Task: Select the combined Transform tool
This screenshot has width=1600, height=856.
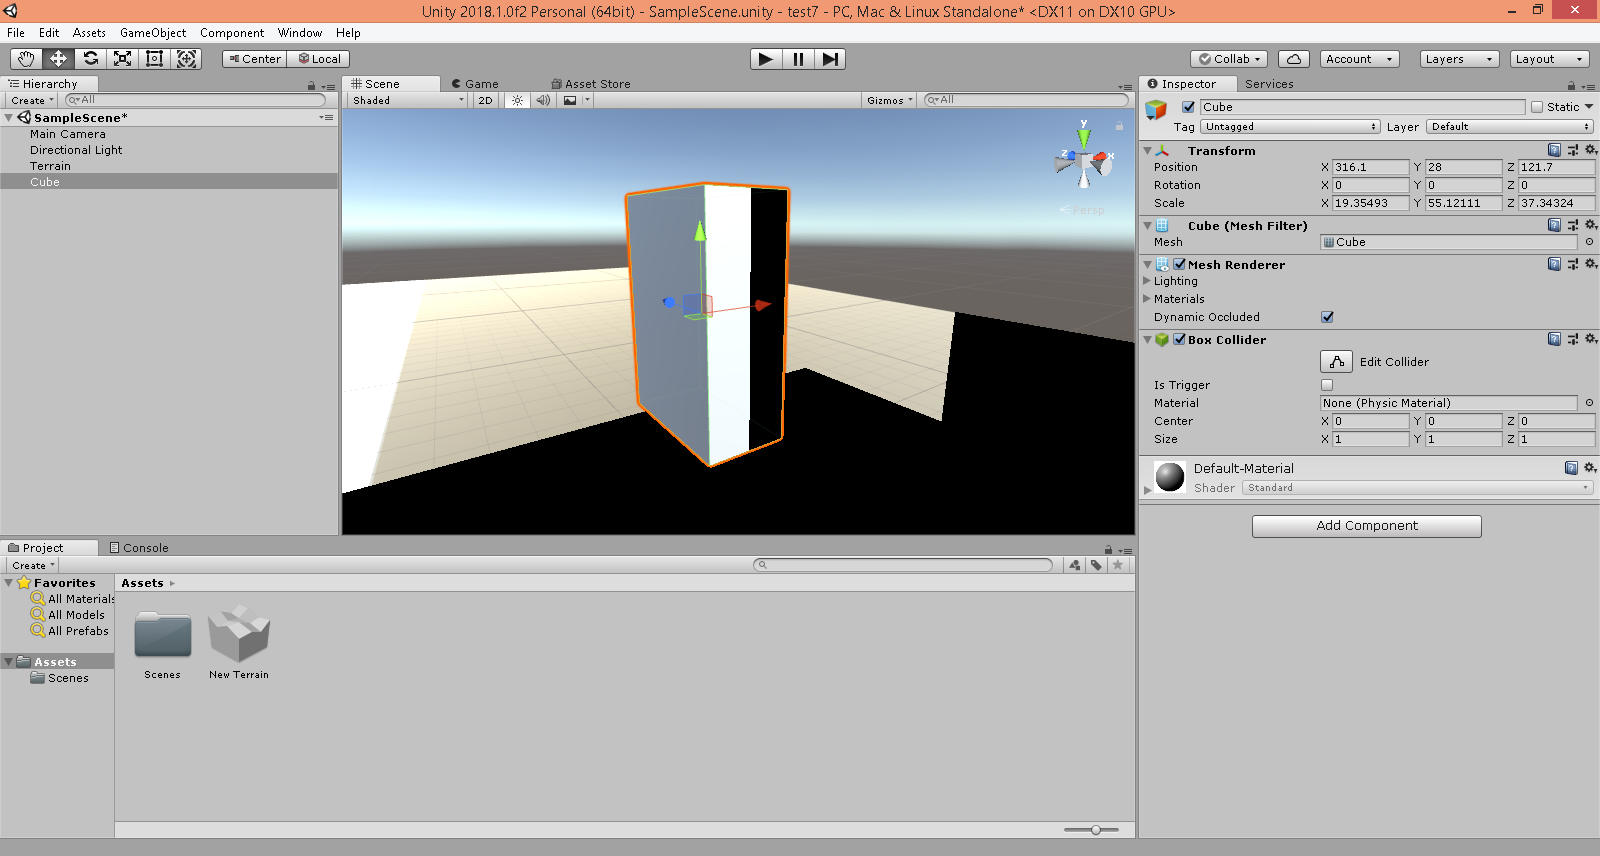Action: [186, 59]
